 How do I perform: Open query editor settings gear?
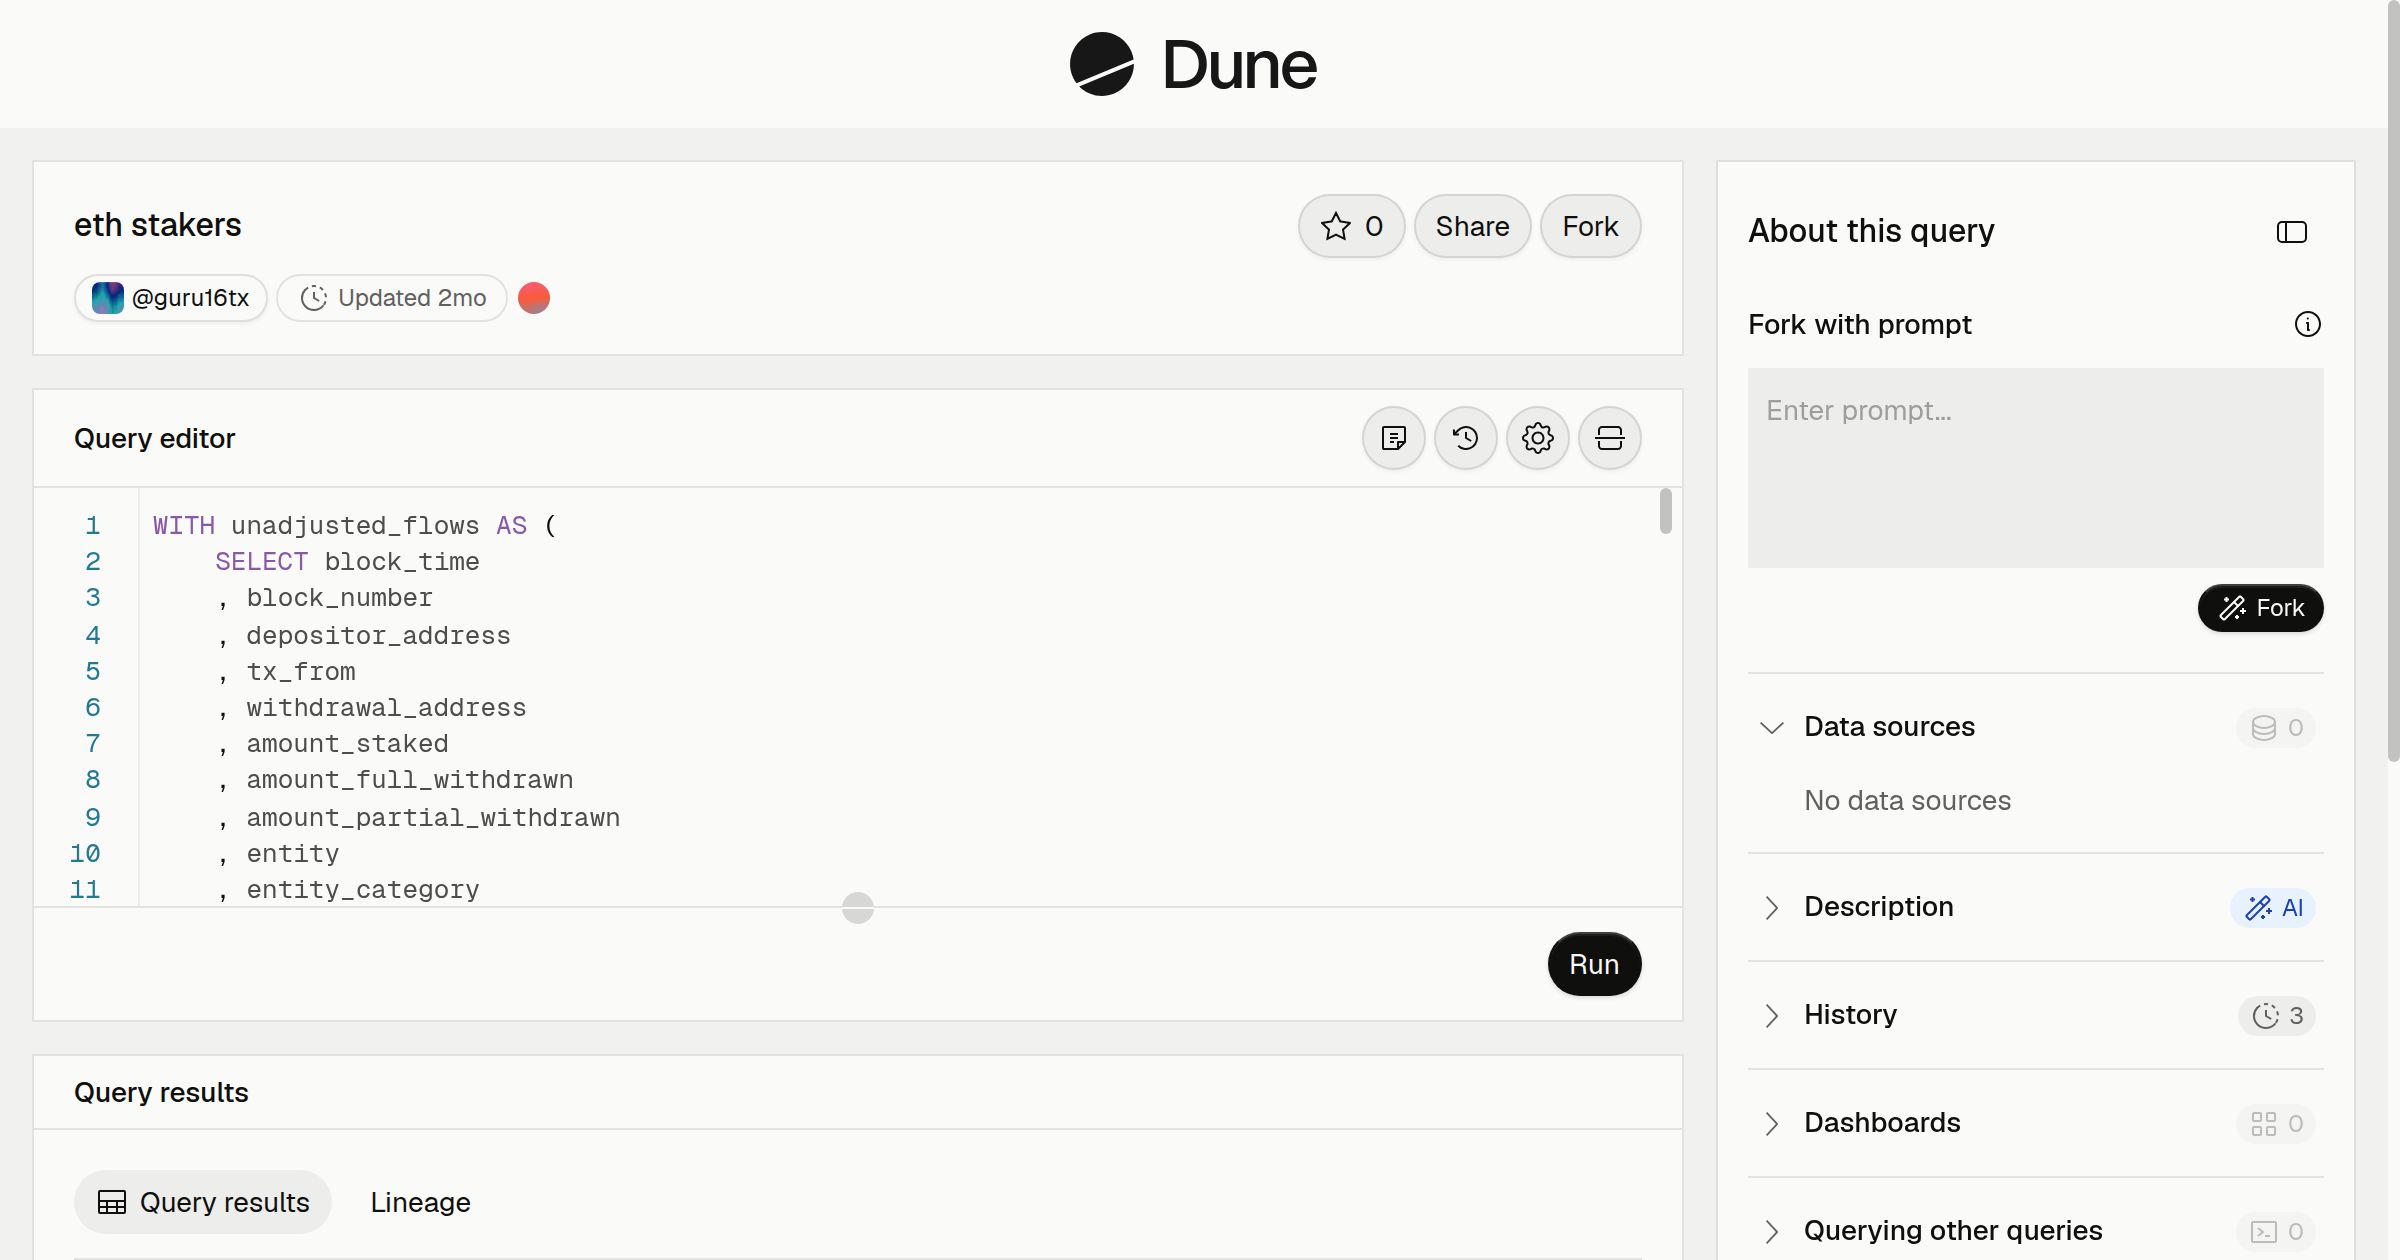point(1537,438)
